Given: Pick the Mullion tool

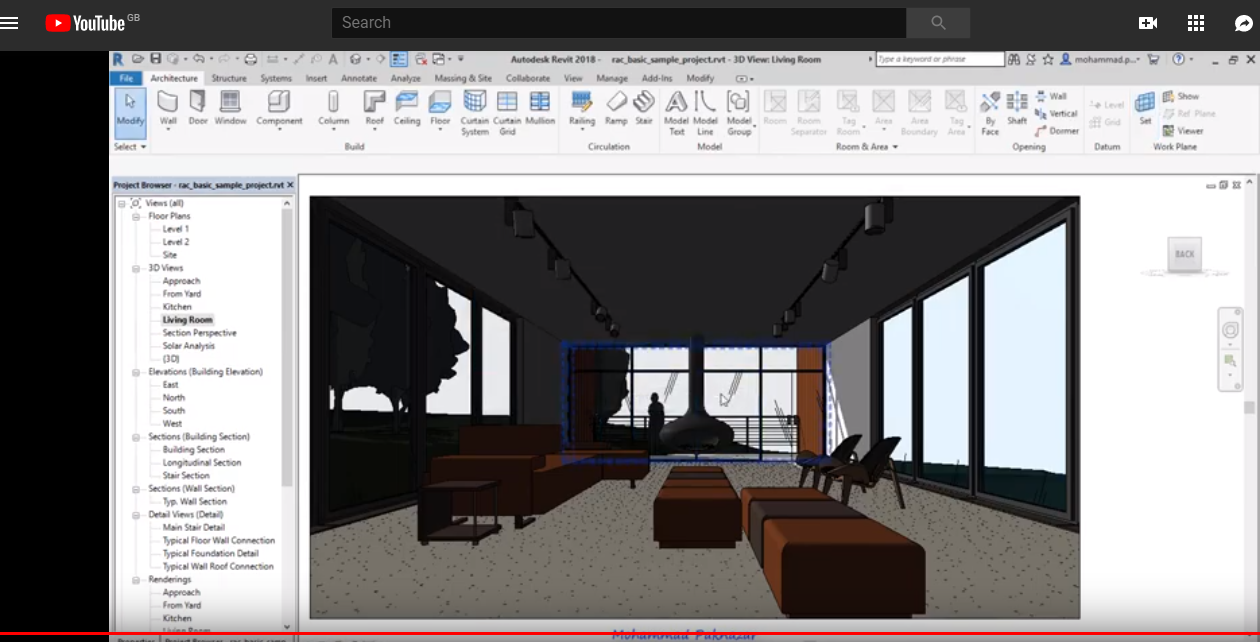Looking at the screenshot, I should pyautogui.click(x=540, y=109).
